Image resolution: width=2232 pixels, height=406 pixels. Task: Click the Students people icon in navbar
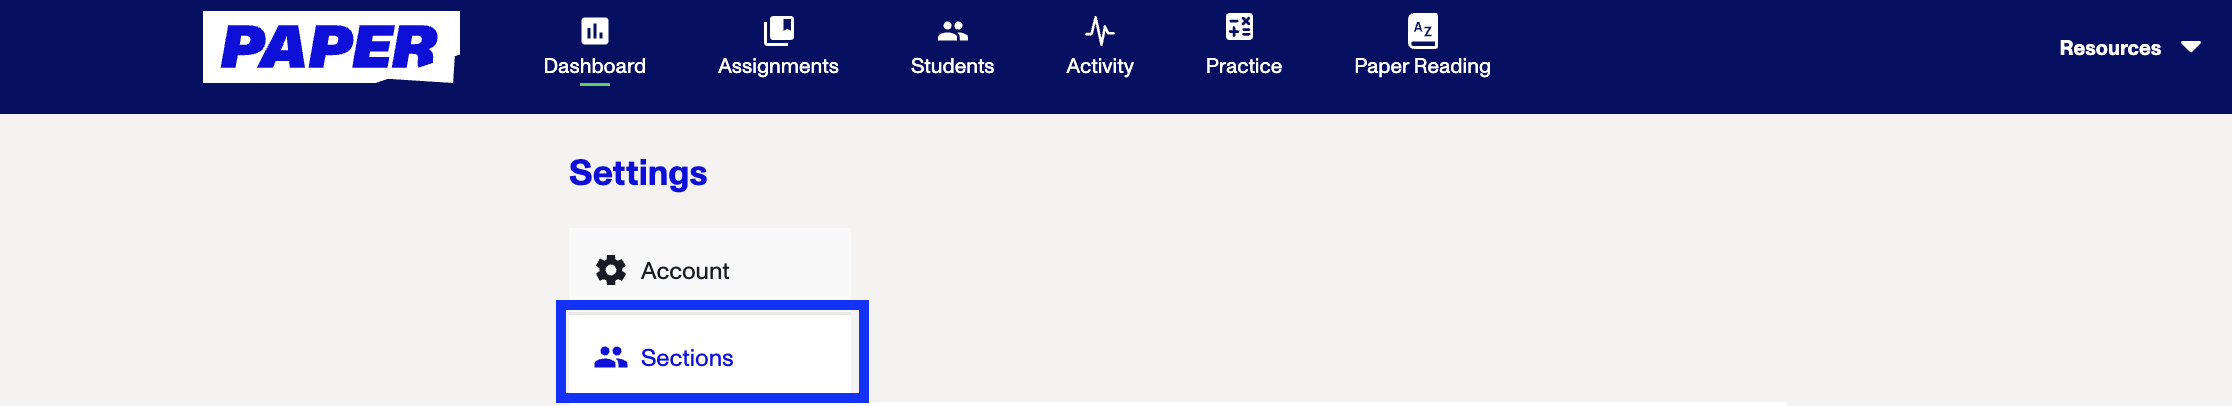[x=952, y=31]
